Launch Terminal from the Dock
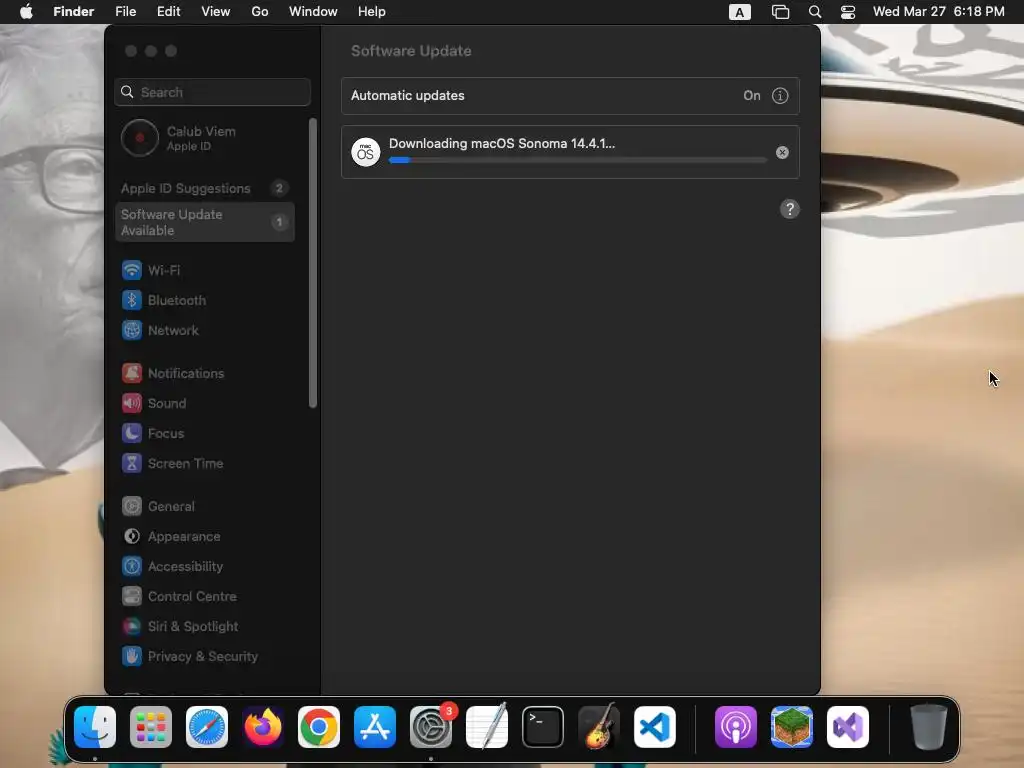This screenshot has height=768, width=1024. point(543,727)
